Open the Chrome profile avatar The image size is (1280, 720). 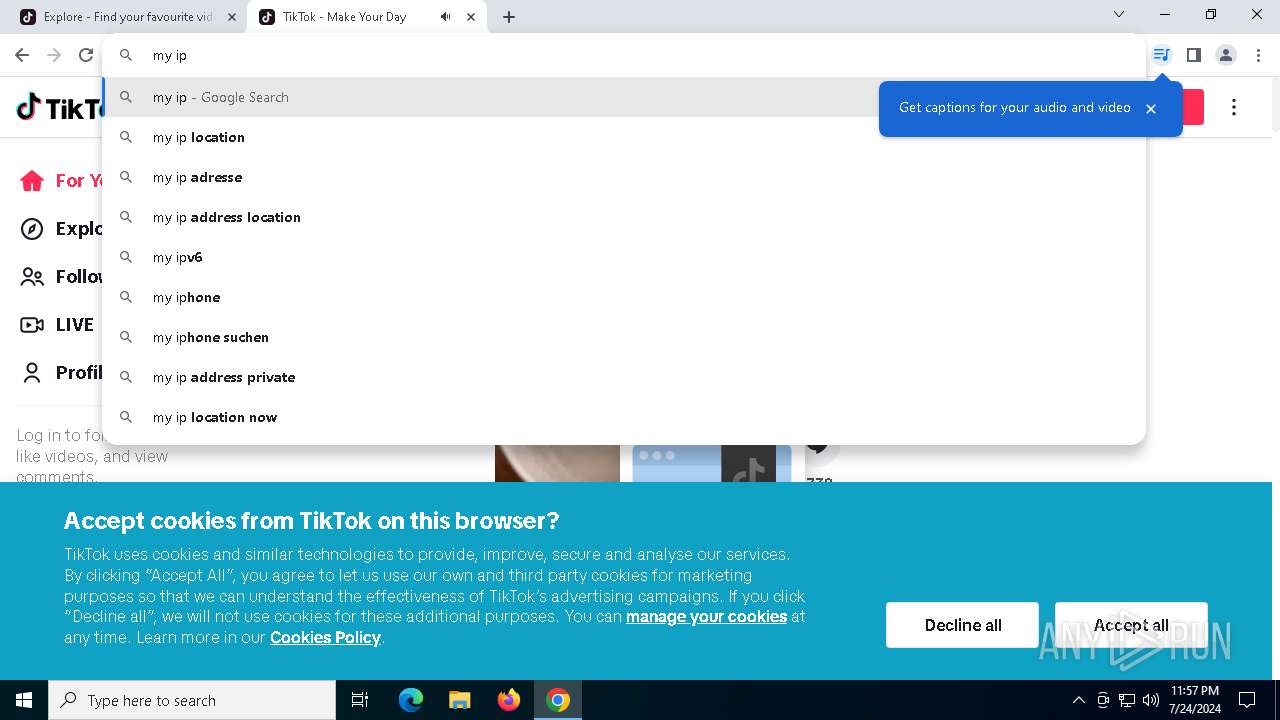pos(1226,55)
